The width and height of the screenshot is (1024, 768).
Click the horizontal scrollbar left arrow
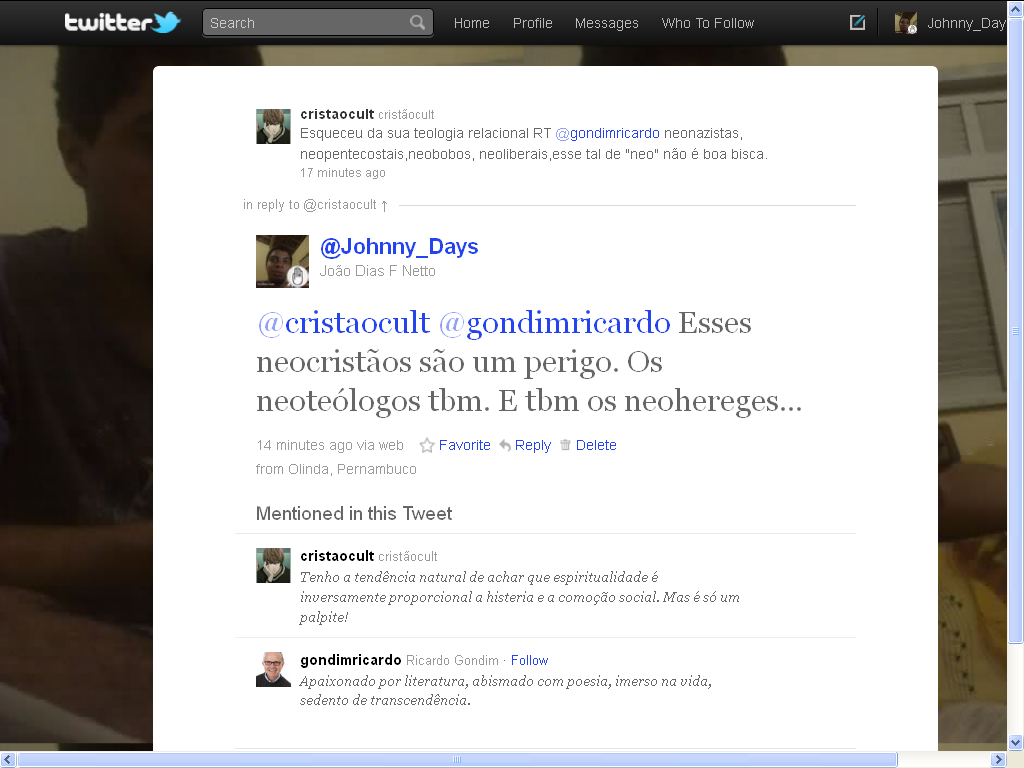pos(8,760)
